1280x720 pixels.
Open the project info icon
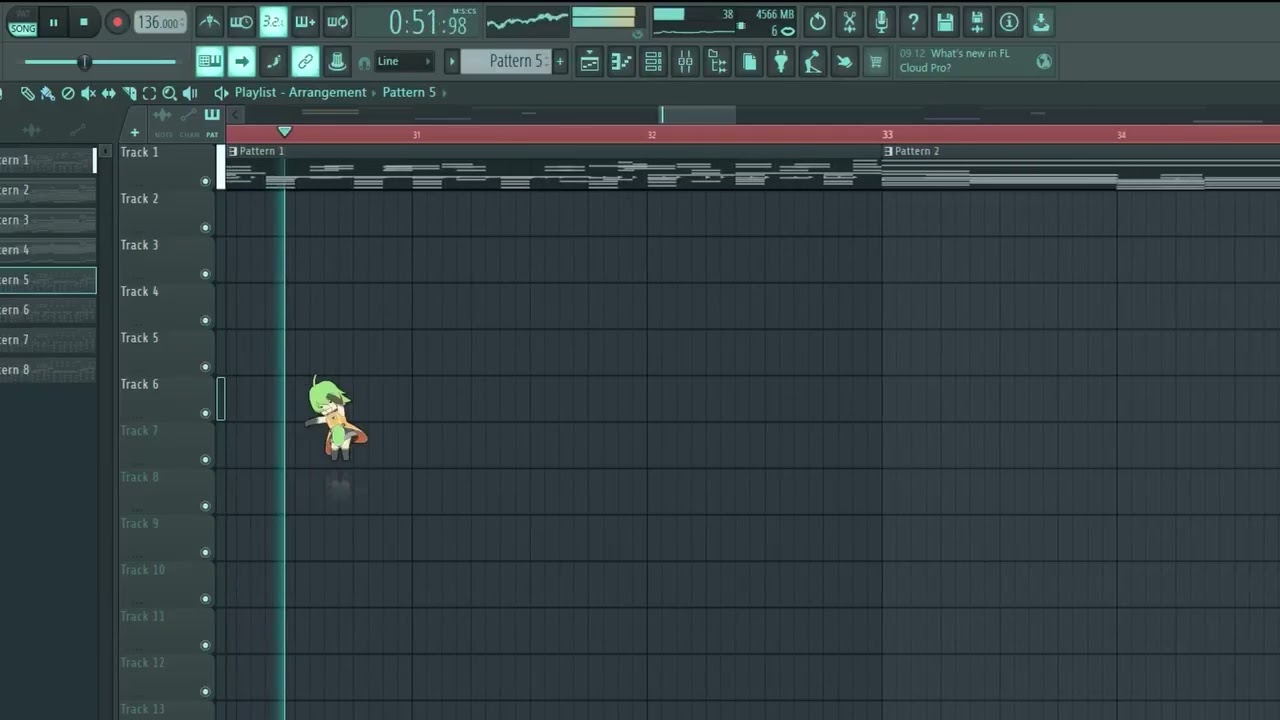pyautogui.click(x=1009, y=21)
